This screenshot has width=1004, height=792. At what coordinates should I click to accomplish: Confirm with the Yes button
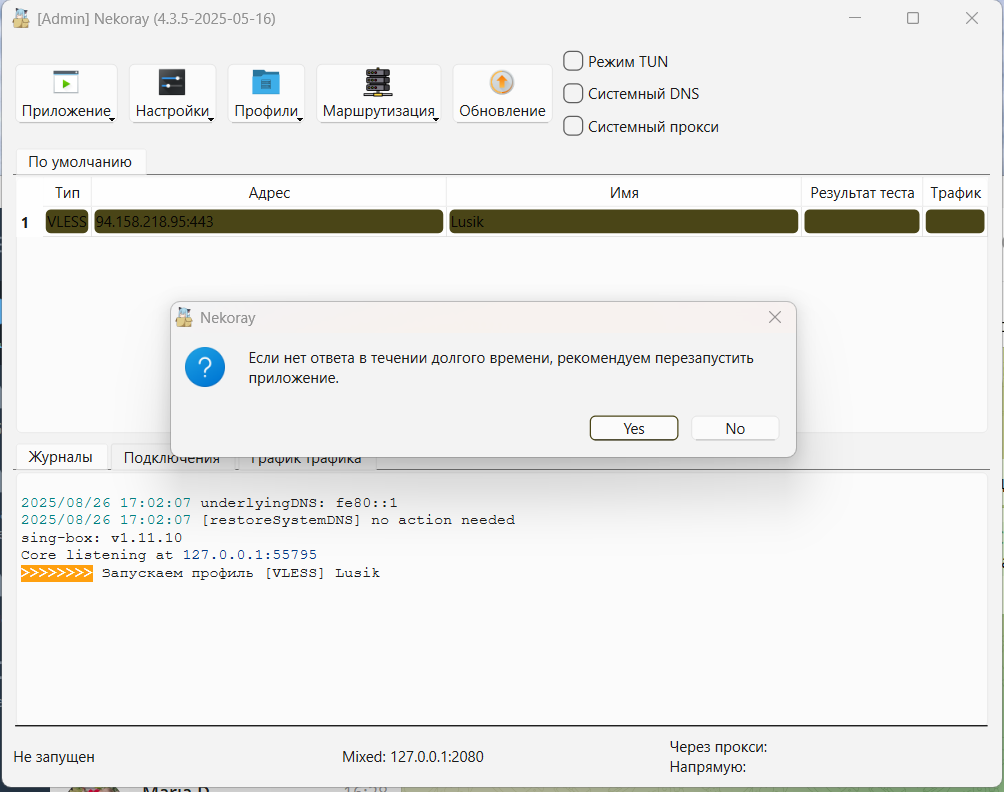(x=634, y=428)
